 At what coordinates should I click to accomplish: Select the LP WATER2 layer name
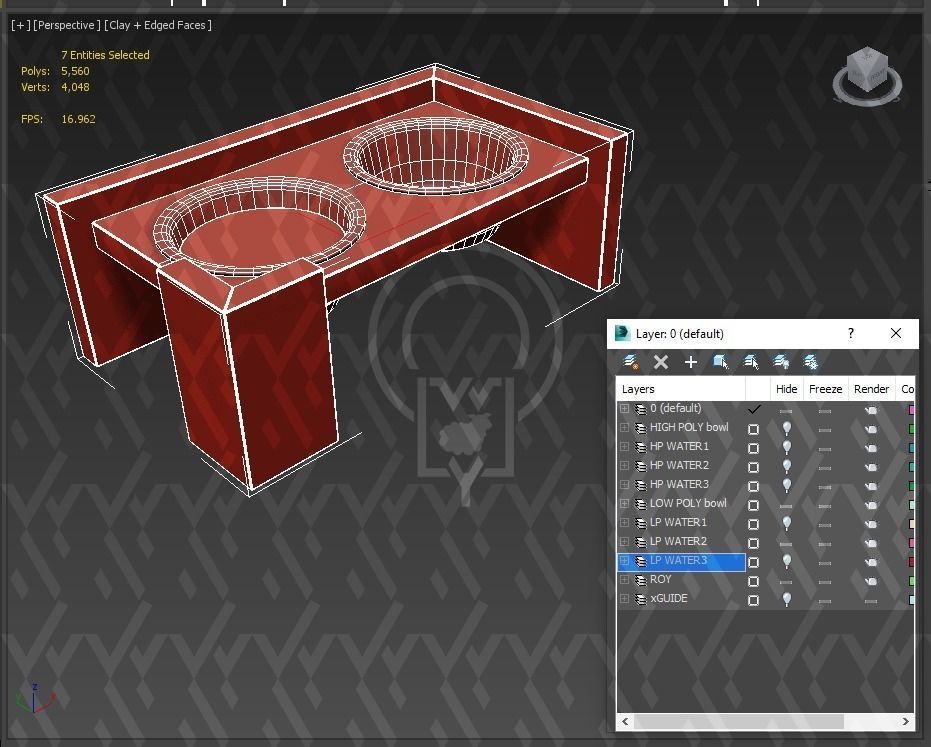[678, 542]
